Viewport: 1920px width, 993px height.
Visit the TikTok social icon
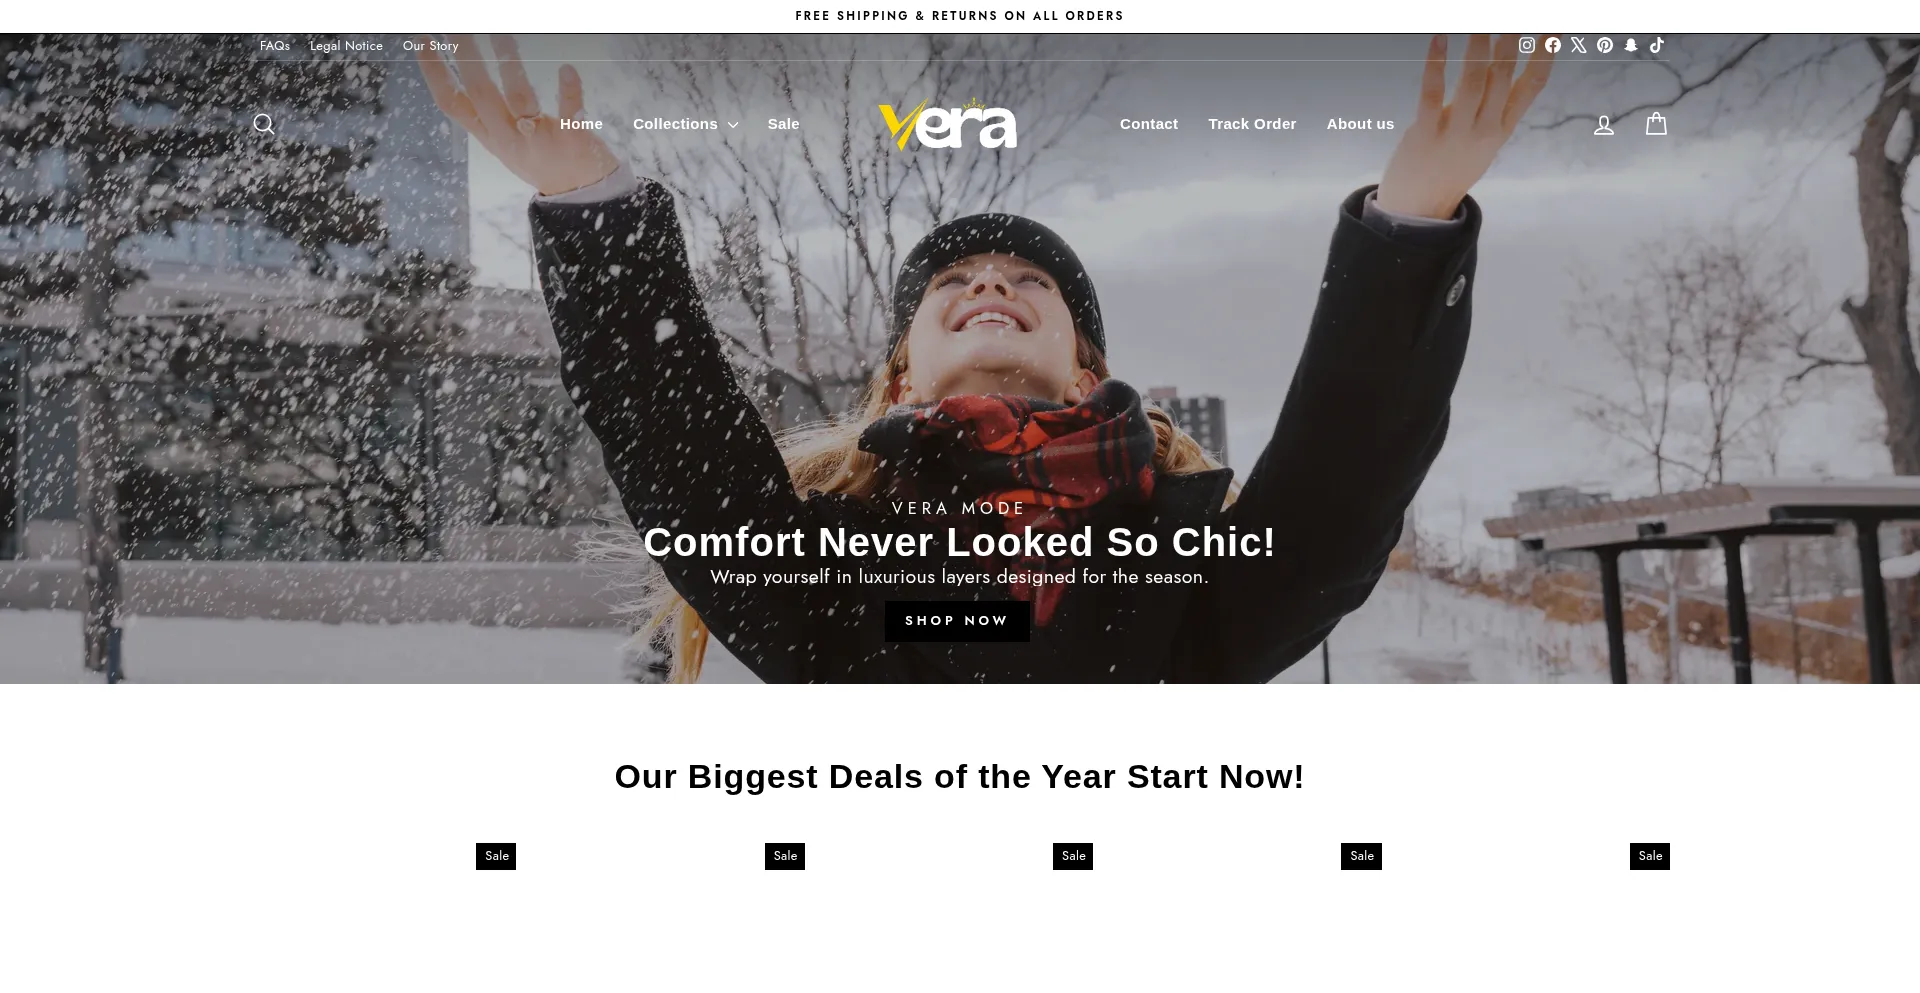coord(1657,45)
